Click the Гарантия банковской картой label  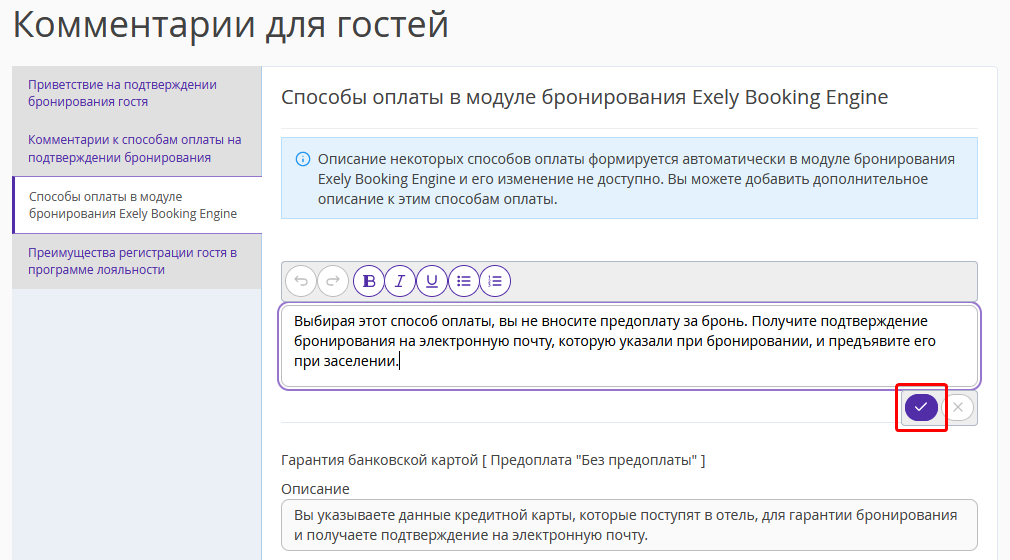click(x=493, y=460)
